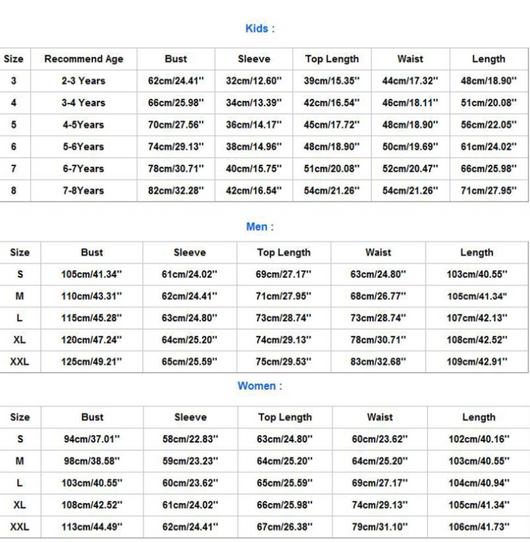Viewport: 530px width, 542px height.
Task: Click Women L top length 65cm/25.59 cell
Action: pos(285,483)
